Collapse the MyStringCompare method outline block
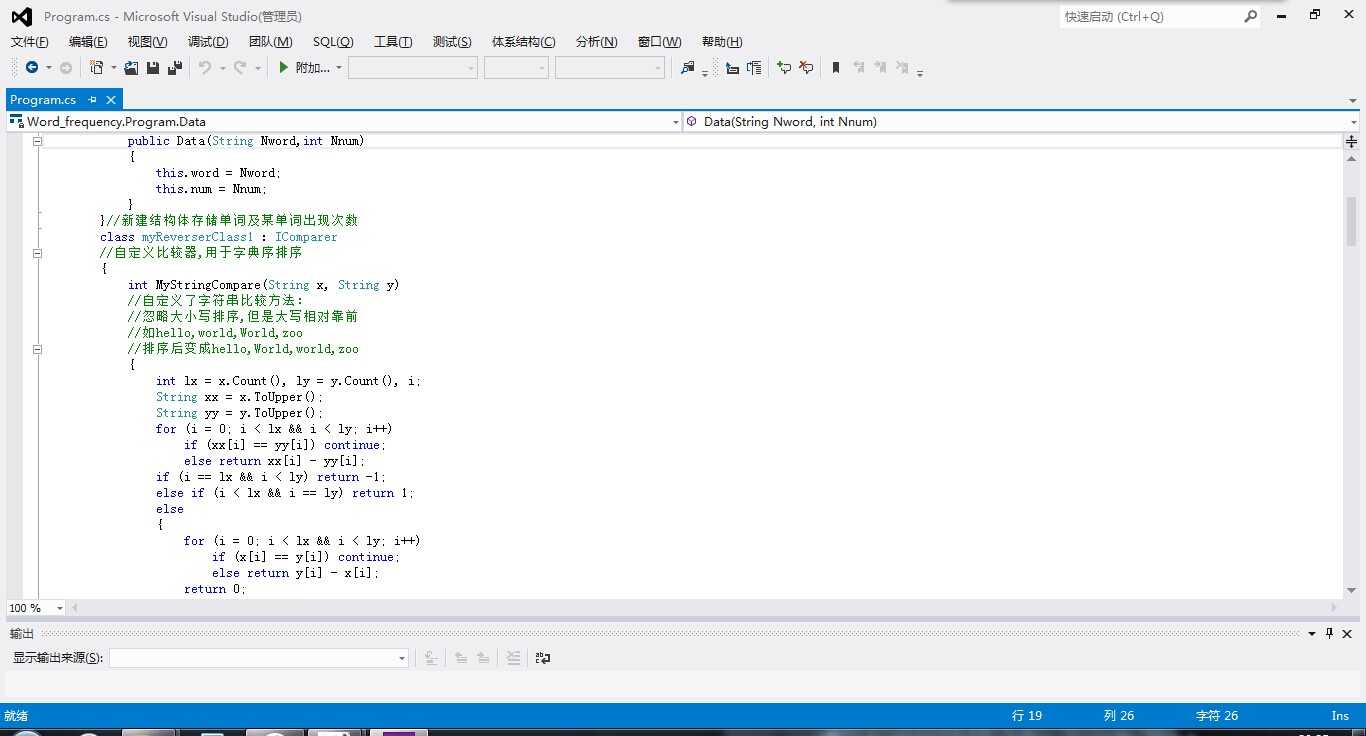 [38, 349]
